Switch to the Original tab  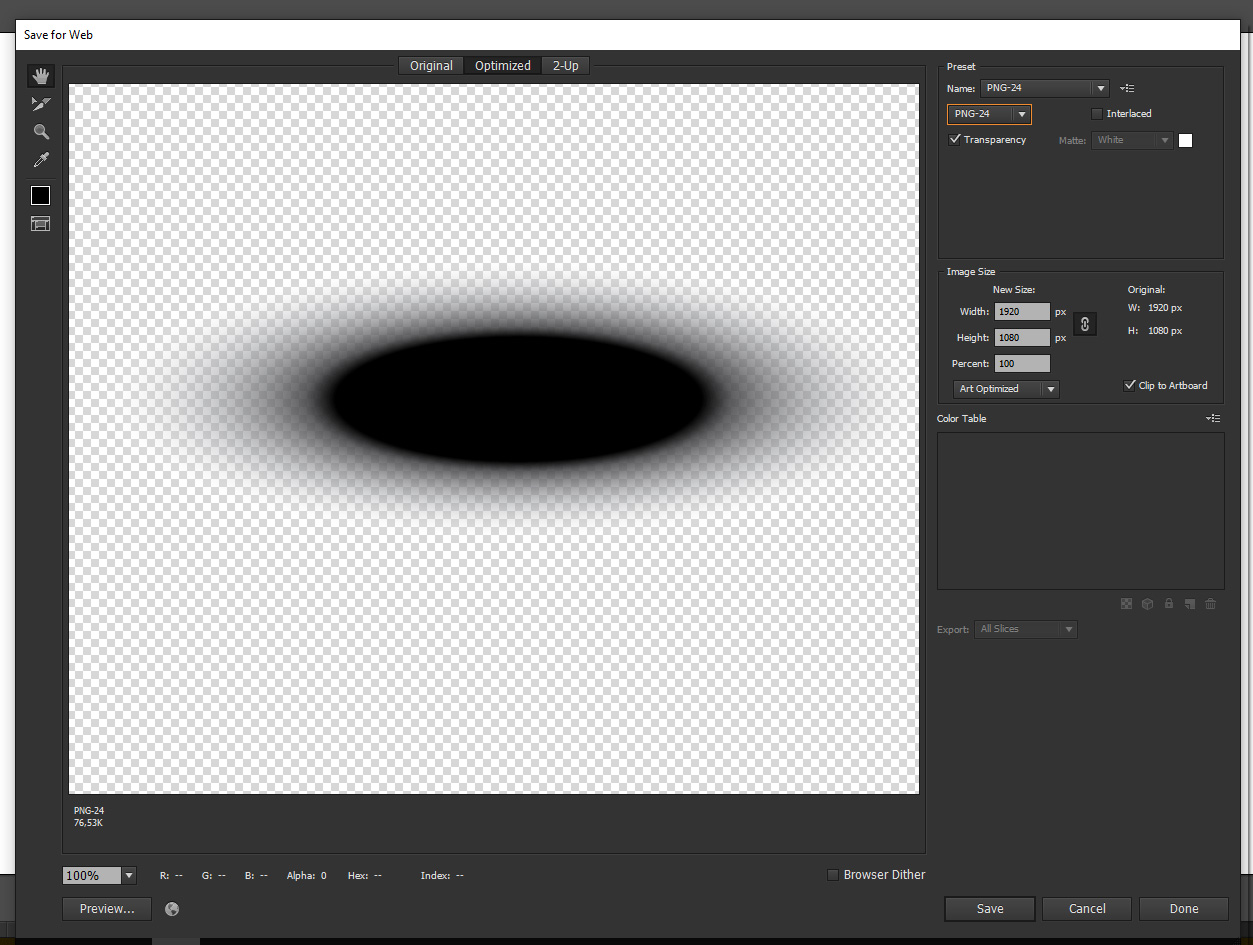pos(431,66)
